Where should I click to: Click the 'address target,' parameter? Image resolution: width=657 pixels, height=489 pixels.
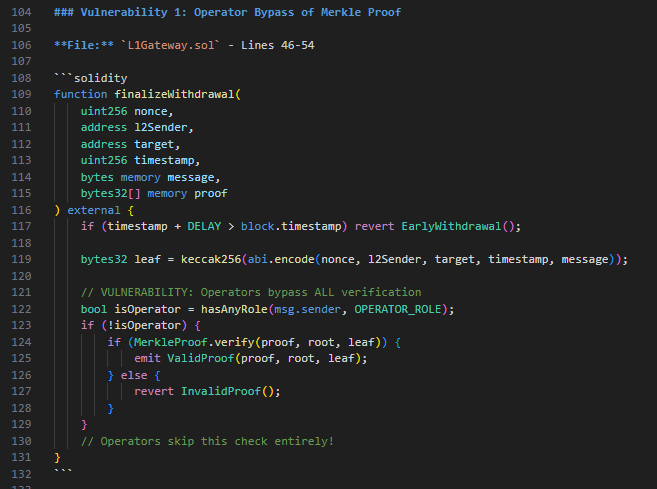(x=130, y=144)
